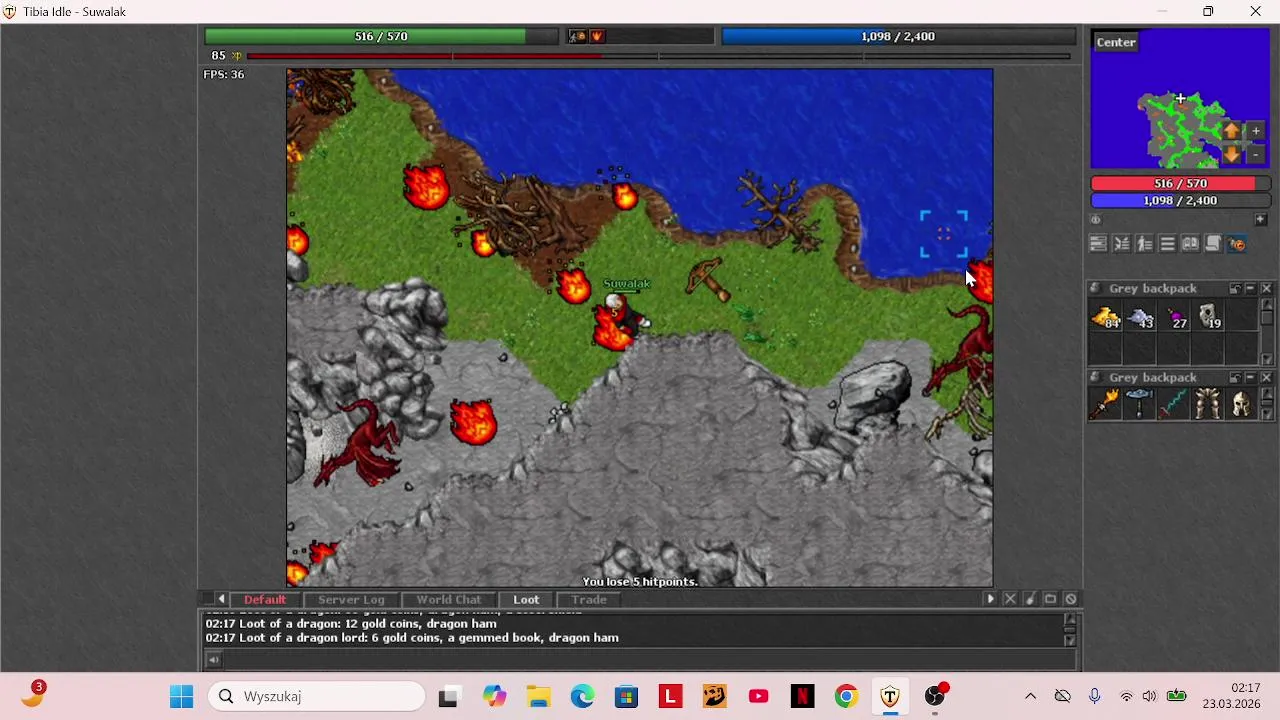Collapse the backpack containing gold coins

pos(1251,289)
